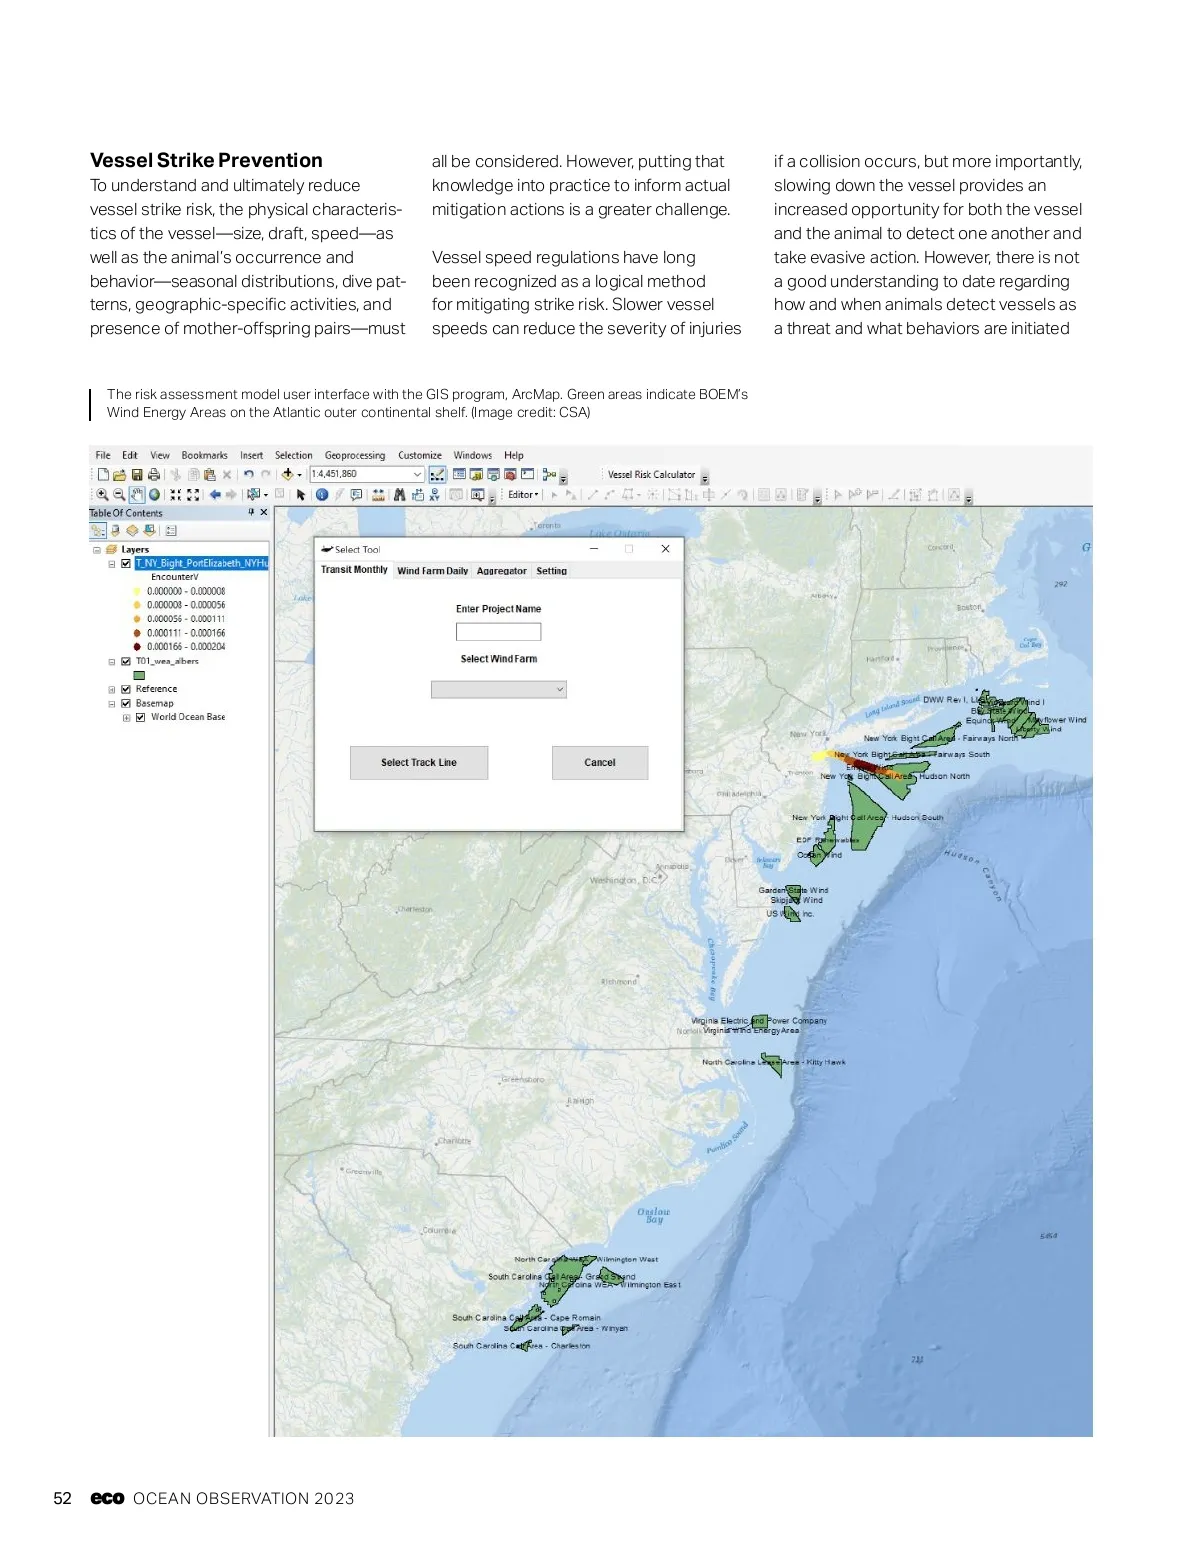Click the Save map document icon
Image resolution: width=1200 pixels, height=1558 pixels.
pos(137,475)
